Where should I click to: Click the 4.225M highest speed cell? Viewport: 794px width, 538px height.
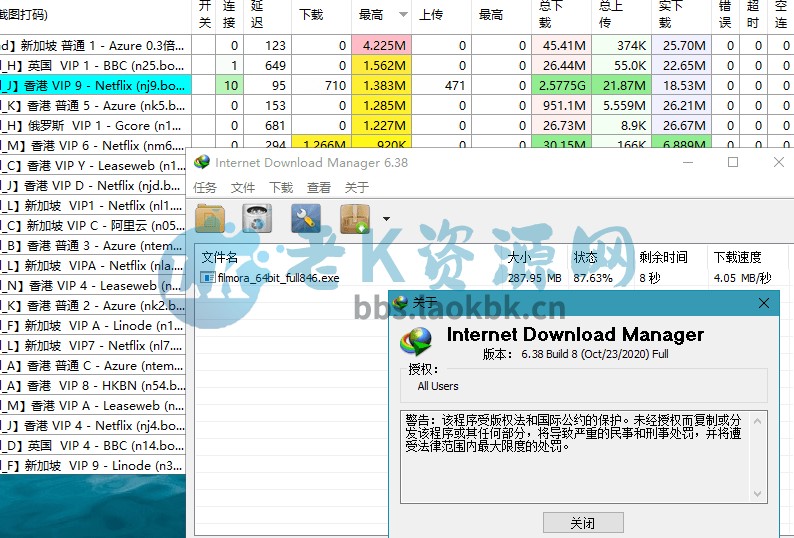(381, 46)
